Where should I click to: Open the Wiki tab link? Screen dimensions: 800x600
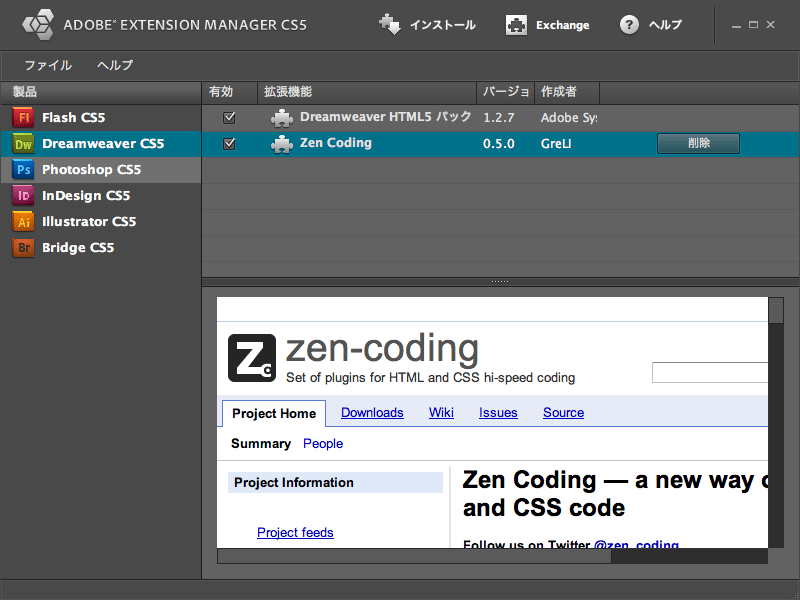point(441,412)
